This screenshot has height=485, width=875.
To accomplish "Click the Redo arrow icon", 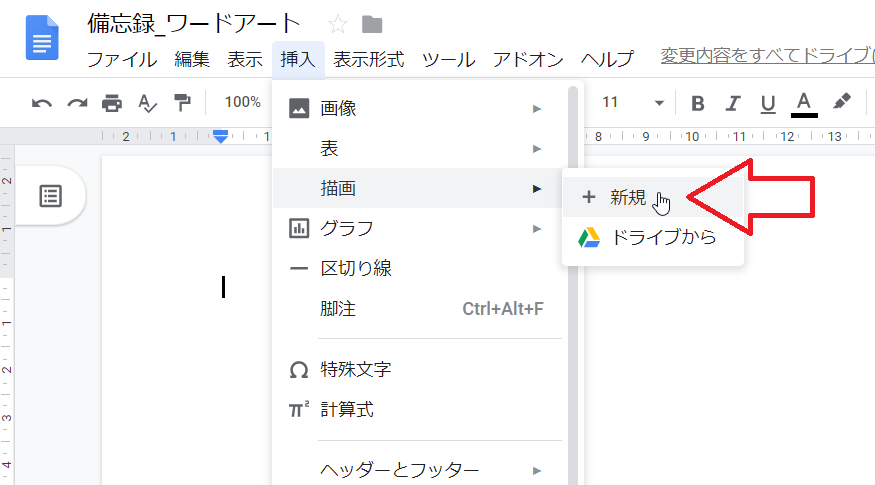I will (77, 102).
